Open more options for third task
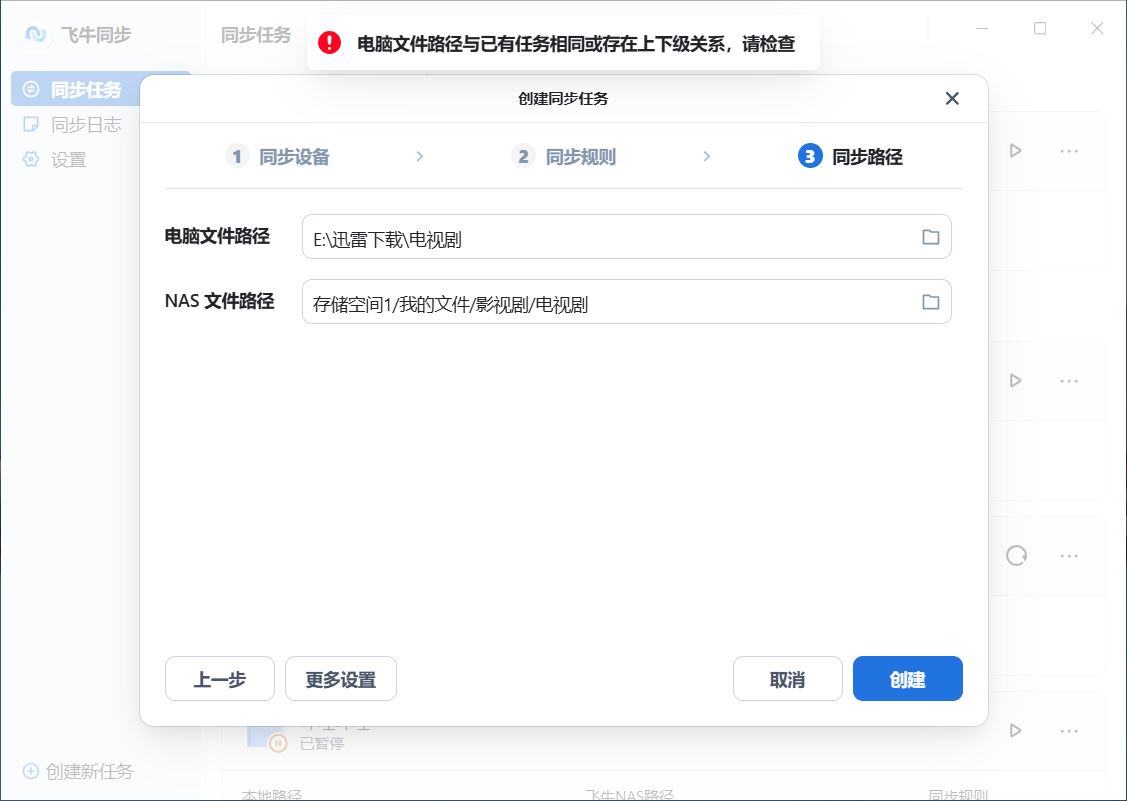The width and height of the screenshot is (1127, 801). (1069, 556)
